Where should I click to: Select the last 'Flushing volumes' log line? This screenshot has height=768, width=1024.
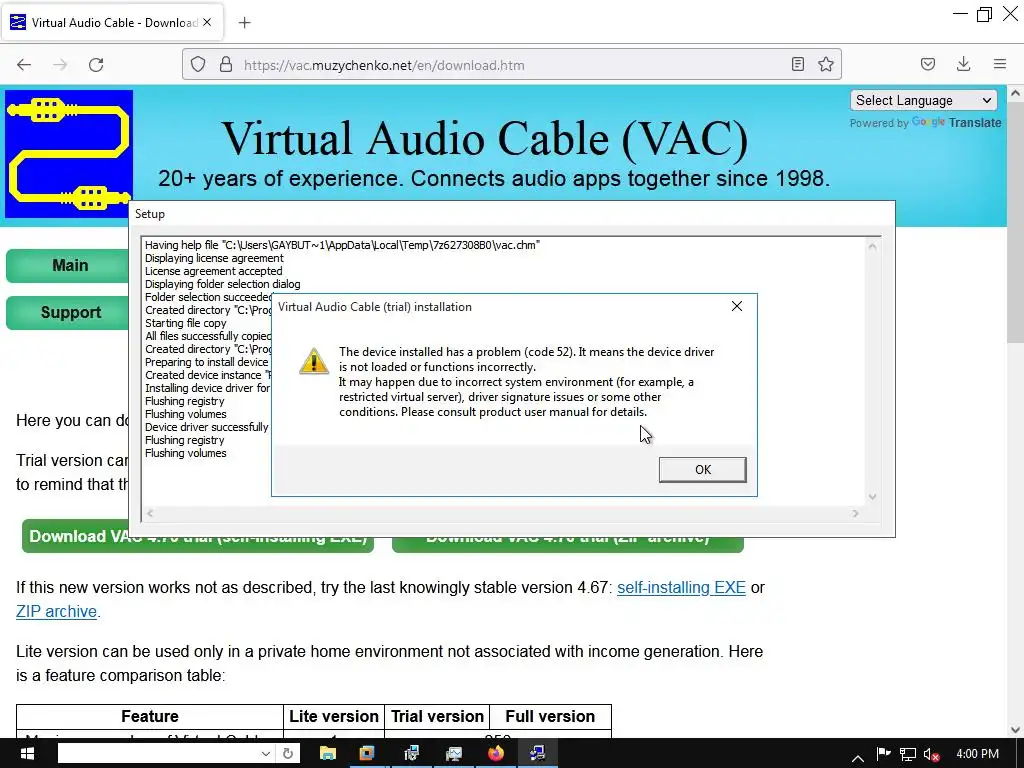click(185, 453)
